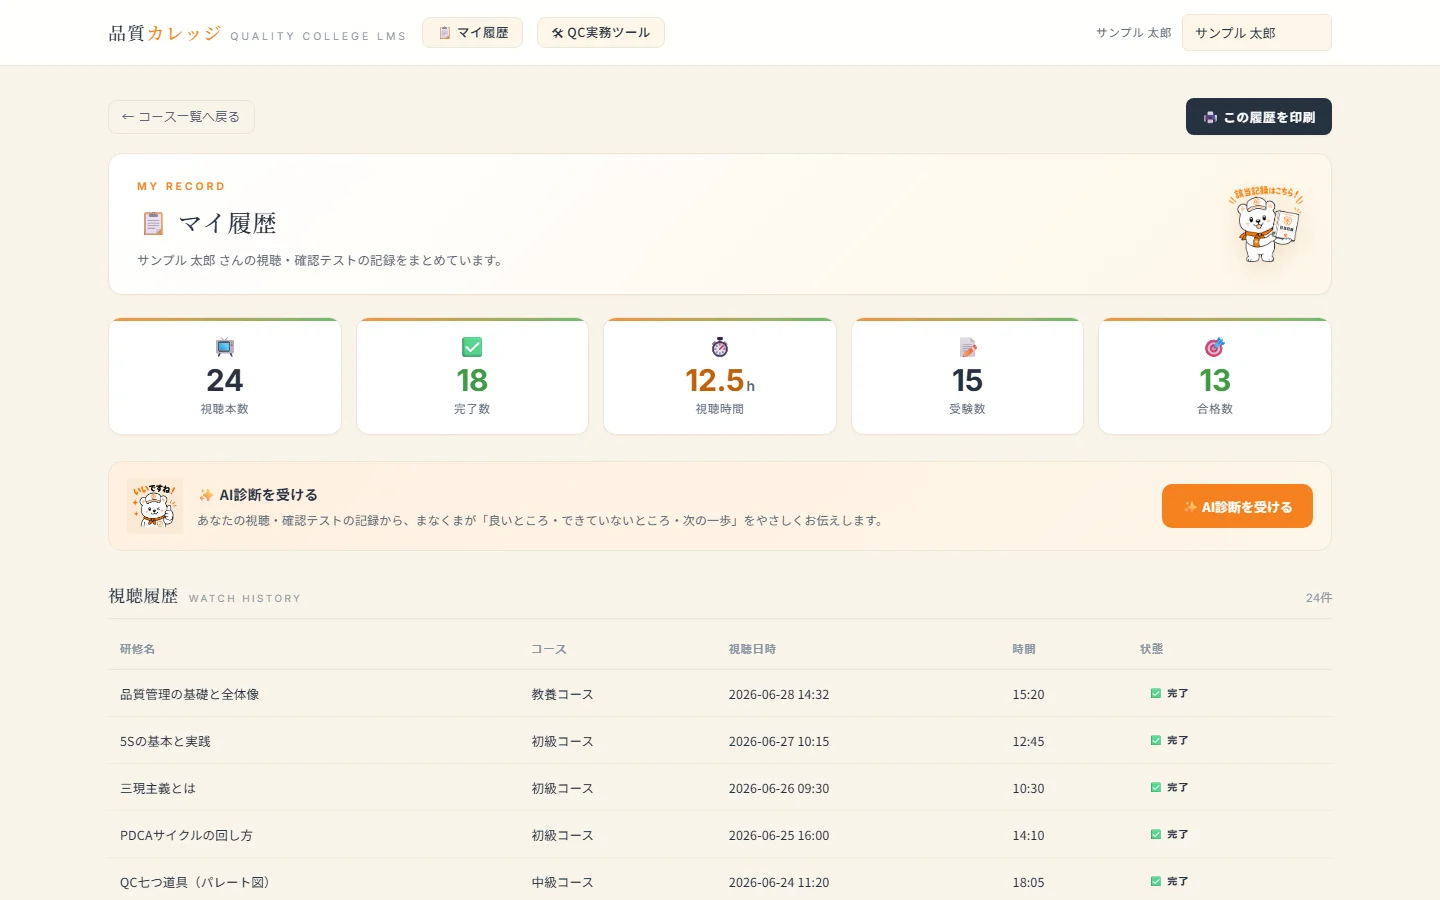Click the bear thumbnail in AI診断 banner
Screen dimensions: 1440x900
coord(155,506)
